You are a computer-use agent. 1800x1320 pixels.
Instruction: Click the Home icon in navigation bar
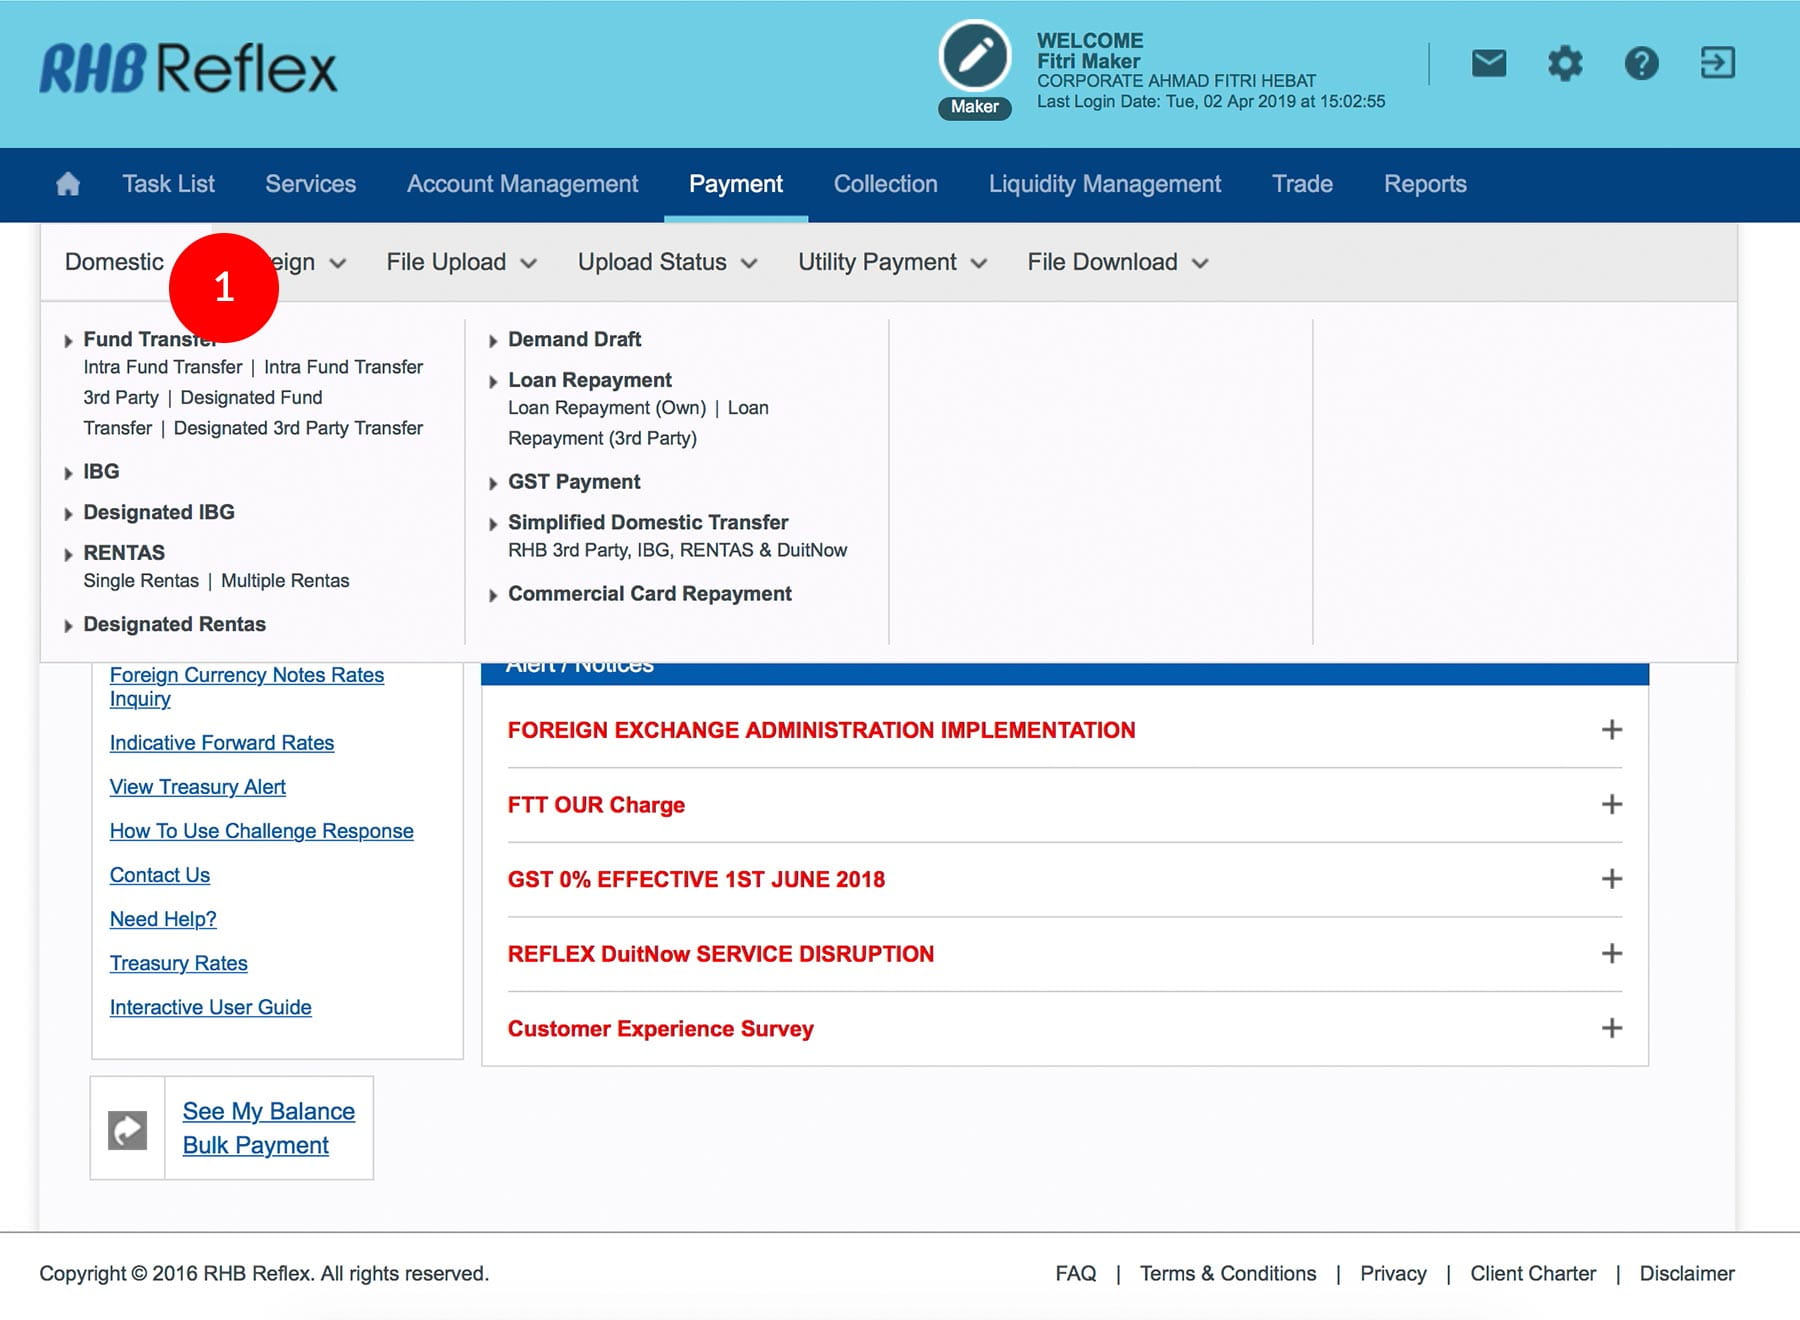click(x=68, y=184)
